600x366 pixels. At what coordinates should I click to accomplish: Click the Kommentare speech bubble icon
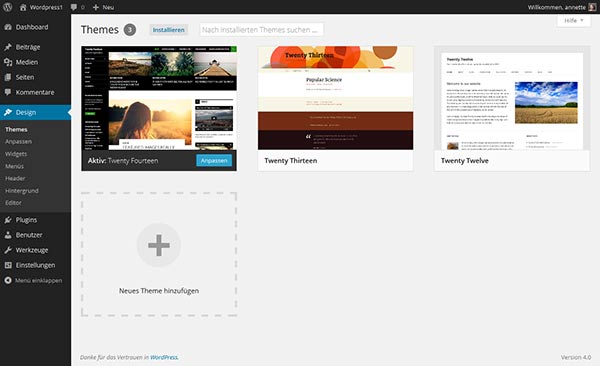8,92
